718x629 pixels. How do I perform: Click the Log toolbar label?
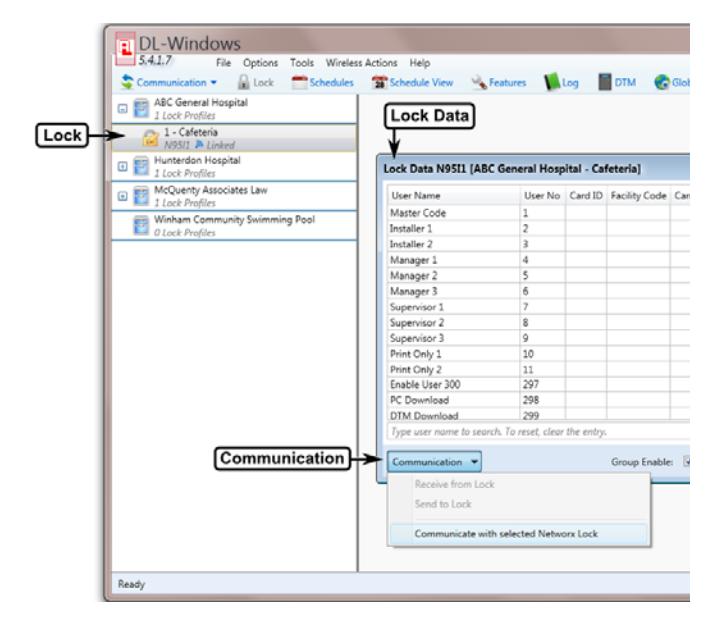tap(570, 83)
